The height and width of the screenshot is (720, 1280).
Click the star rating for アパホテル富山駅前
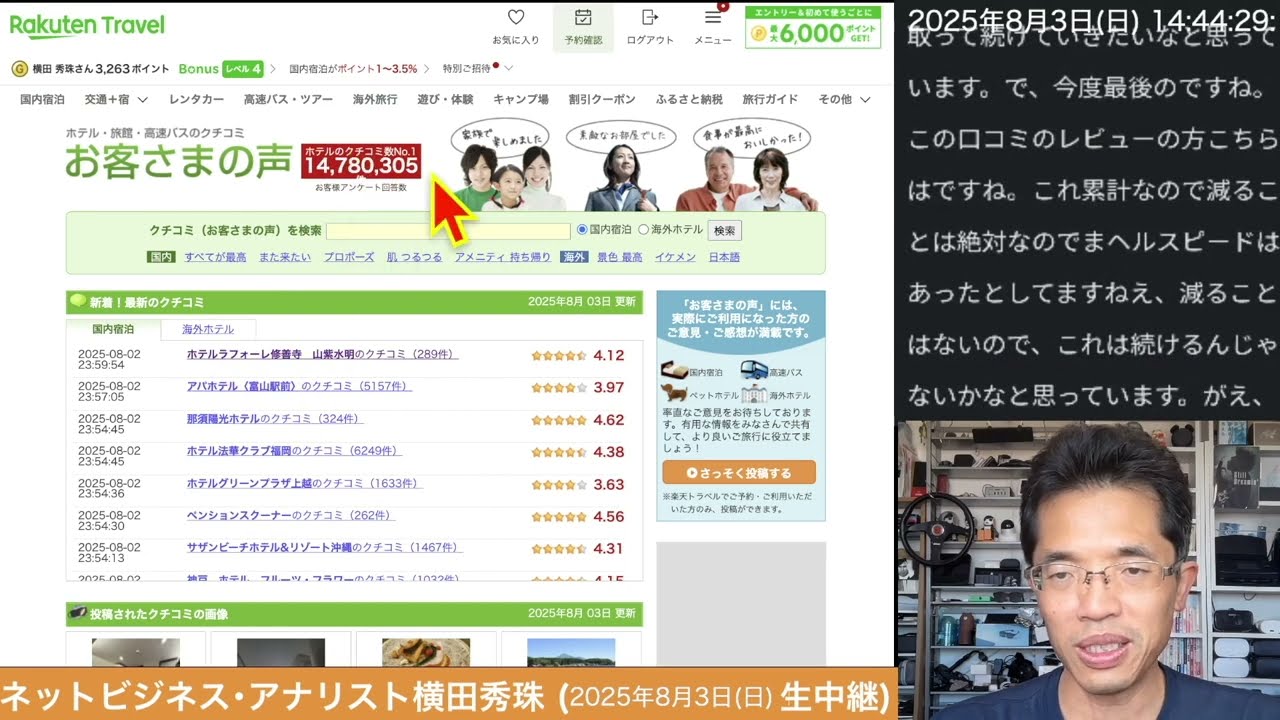(x=559, y=388)
